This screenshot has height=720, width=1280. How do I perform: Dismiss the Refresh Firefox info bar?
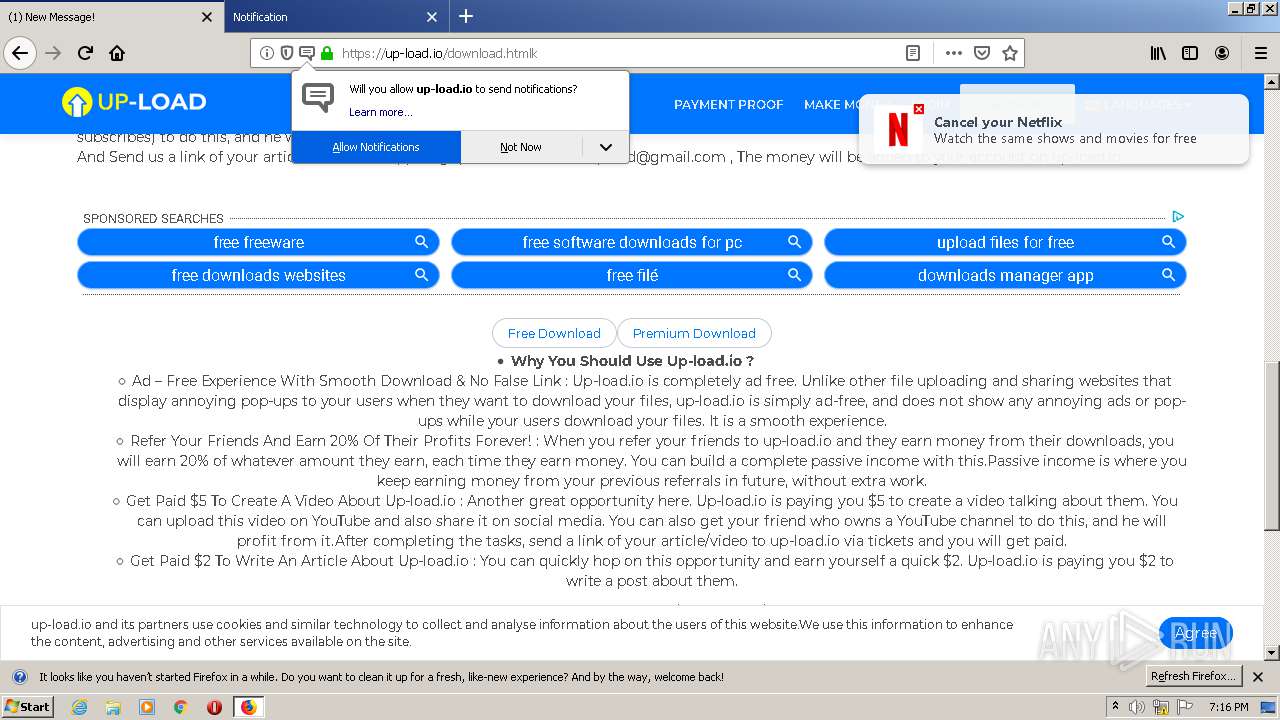click(x=1258, y=677)
